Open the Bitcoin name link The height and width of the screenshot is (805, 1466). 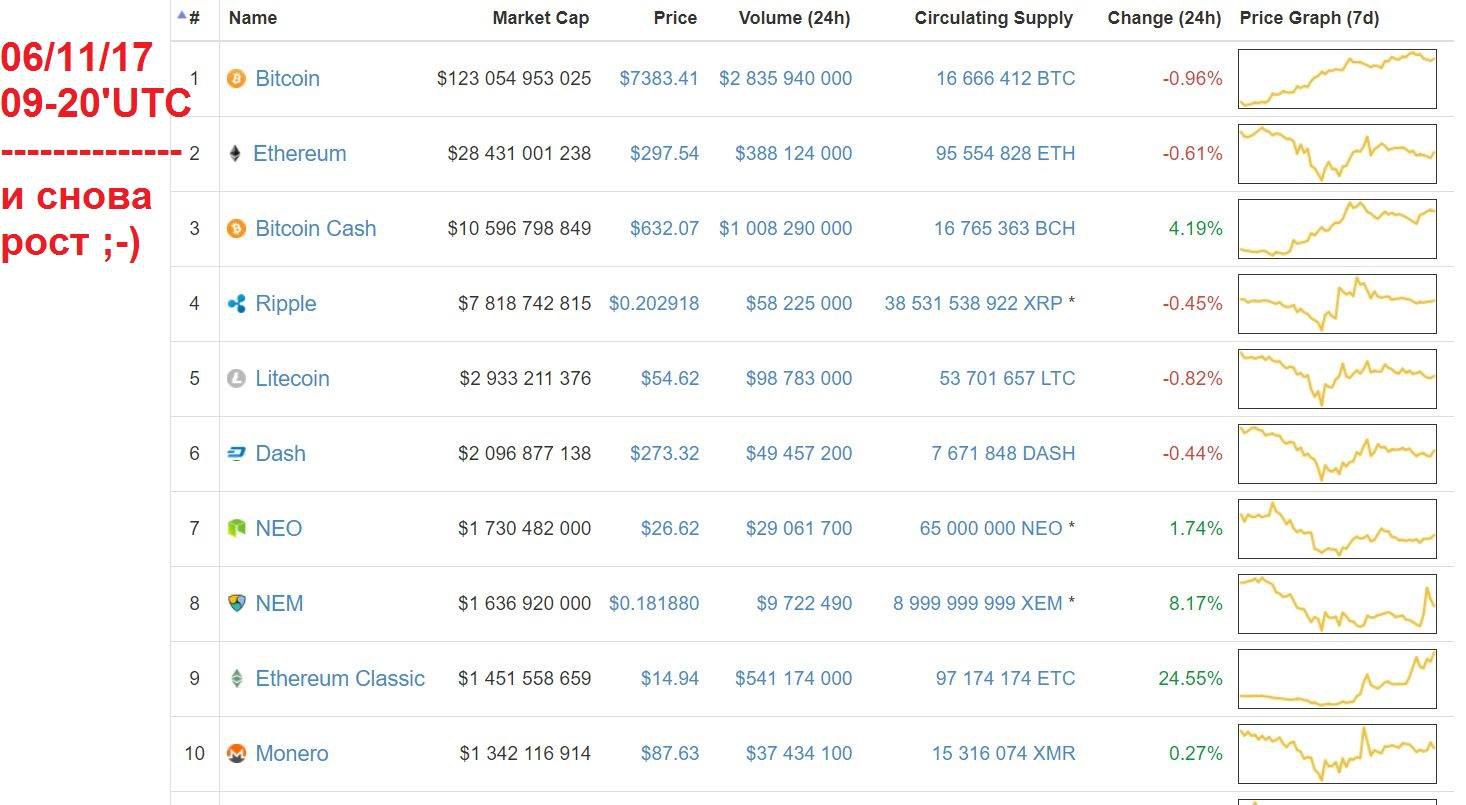(287, 78)
